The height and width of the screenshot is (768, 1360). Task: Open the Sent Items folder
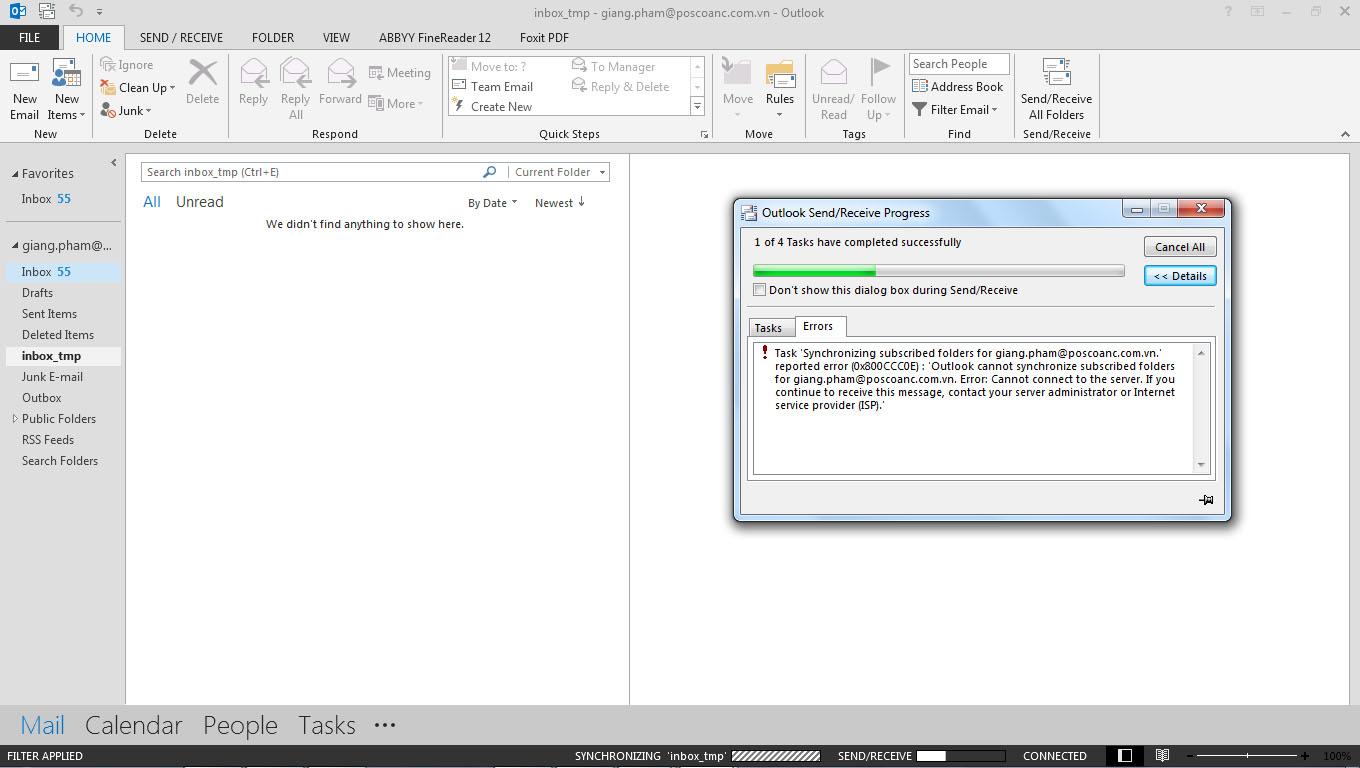(49, 314)
